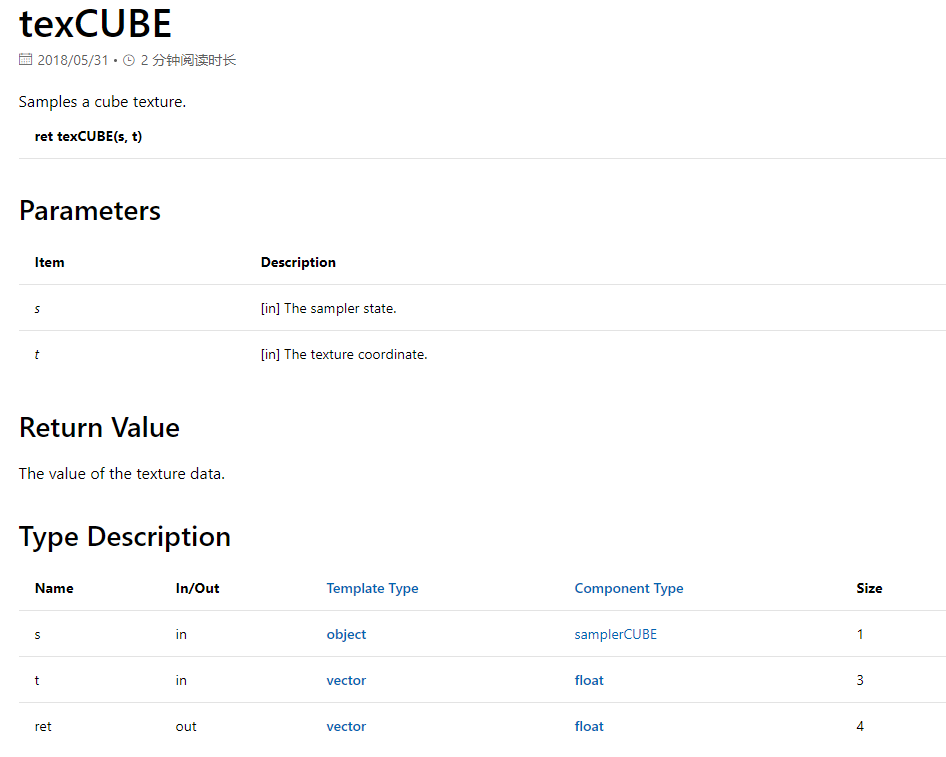Screen dimensions: 946x757
Task: Click the Parameters section heading
Action: [90, 211]
